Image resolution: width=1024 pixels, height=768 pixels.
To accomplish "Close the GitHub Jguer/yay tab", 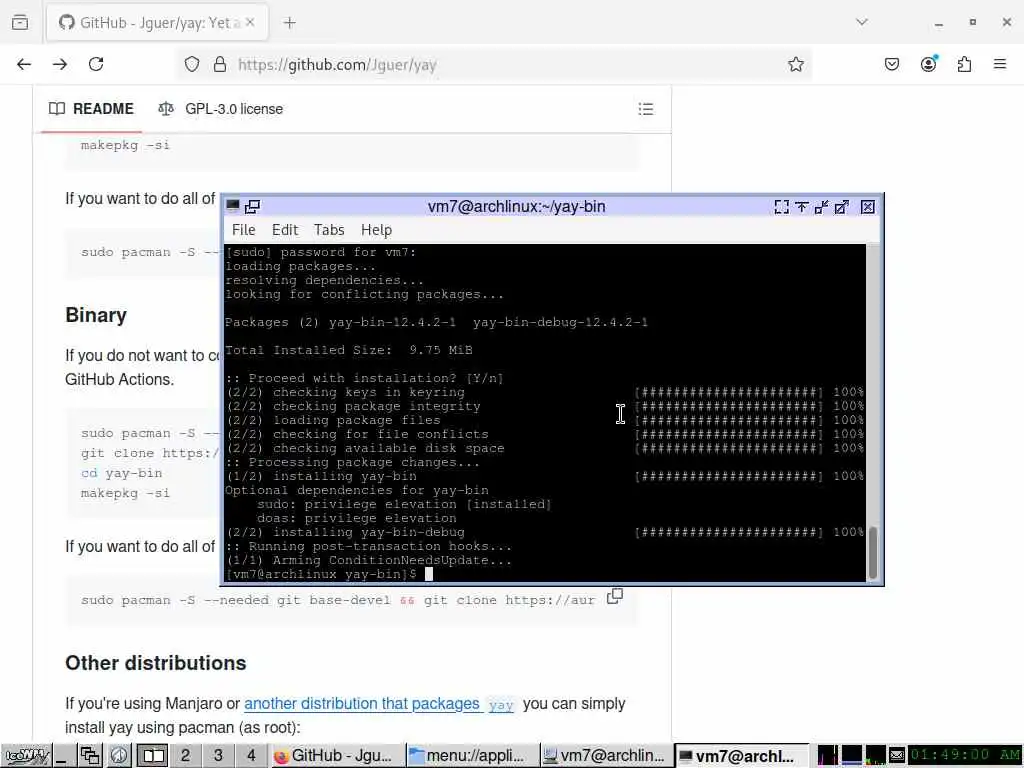I will [250, 23].
